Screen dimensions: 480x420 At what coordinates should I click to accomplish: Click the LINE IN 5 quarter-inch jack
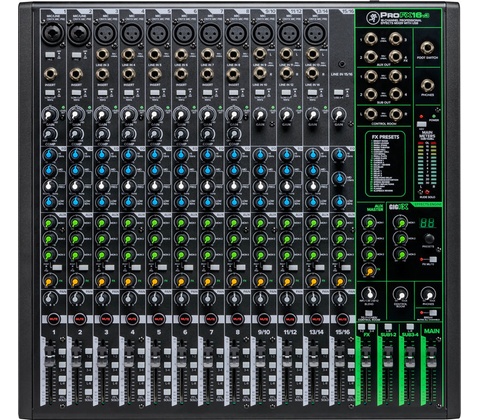[155, 55]
